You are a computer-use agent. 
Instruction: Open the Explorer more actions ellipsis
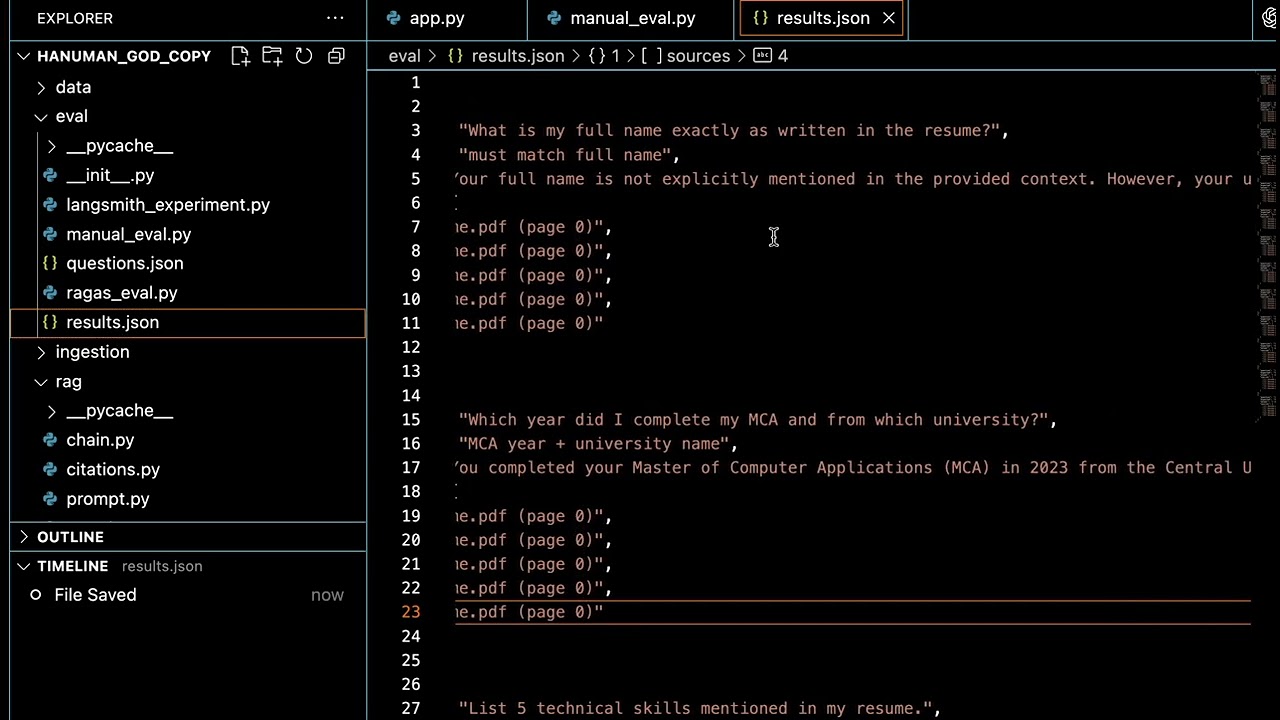pyautogui.click(x=335, y=18)
